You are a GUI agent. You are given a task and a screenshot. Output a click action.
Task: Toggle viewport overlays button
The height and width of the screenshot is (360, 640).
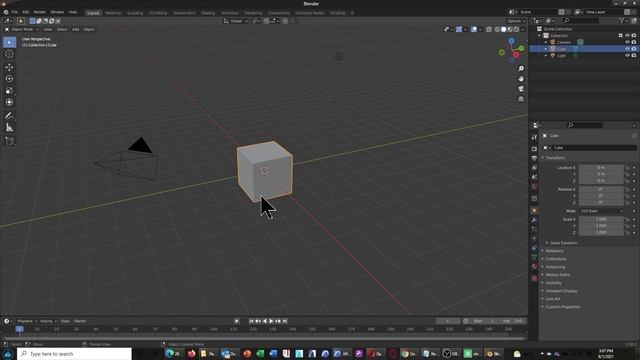(x=474, y=29)
